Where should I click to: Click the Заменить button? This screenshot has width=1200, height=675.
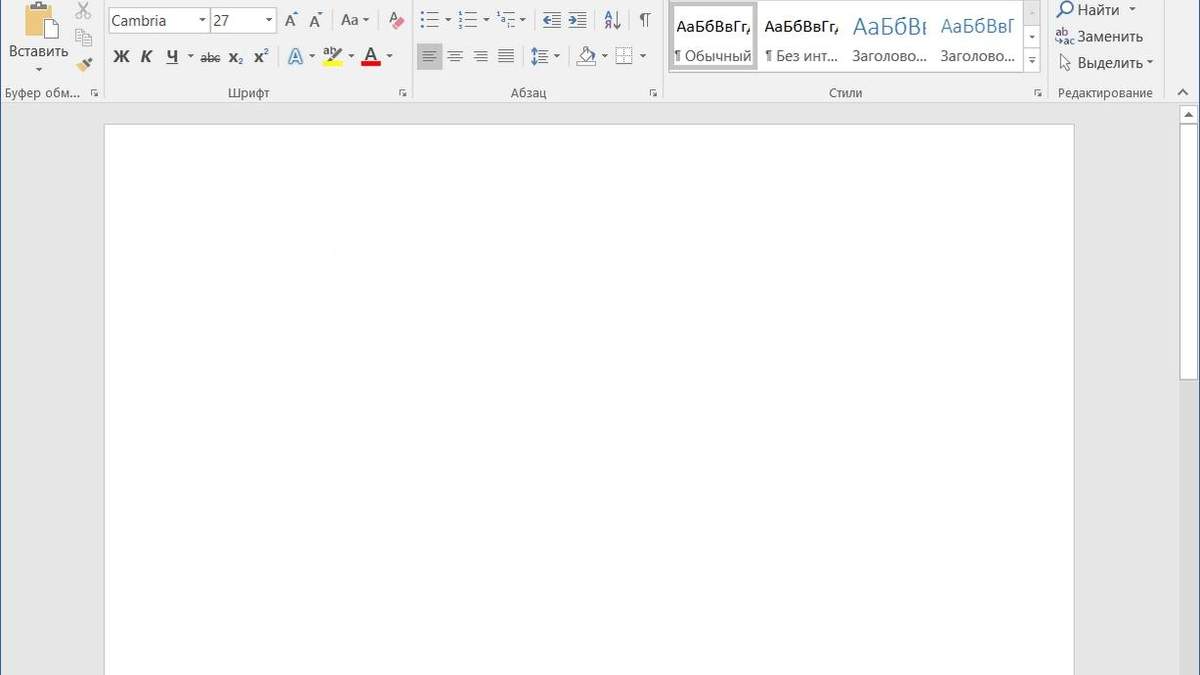pyautogui.click(x=1099, y=36)
